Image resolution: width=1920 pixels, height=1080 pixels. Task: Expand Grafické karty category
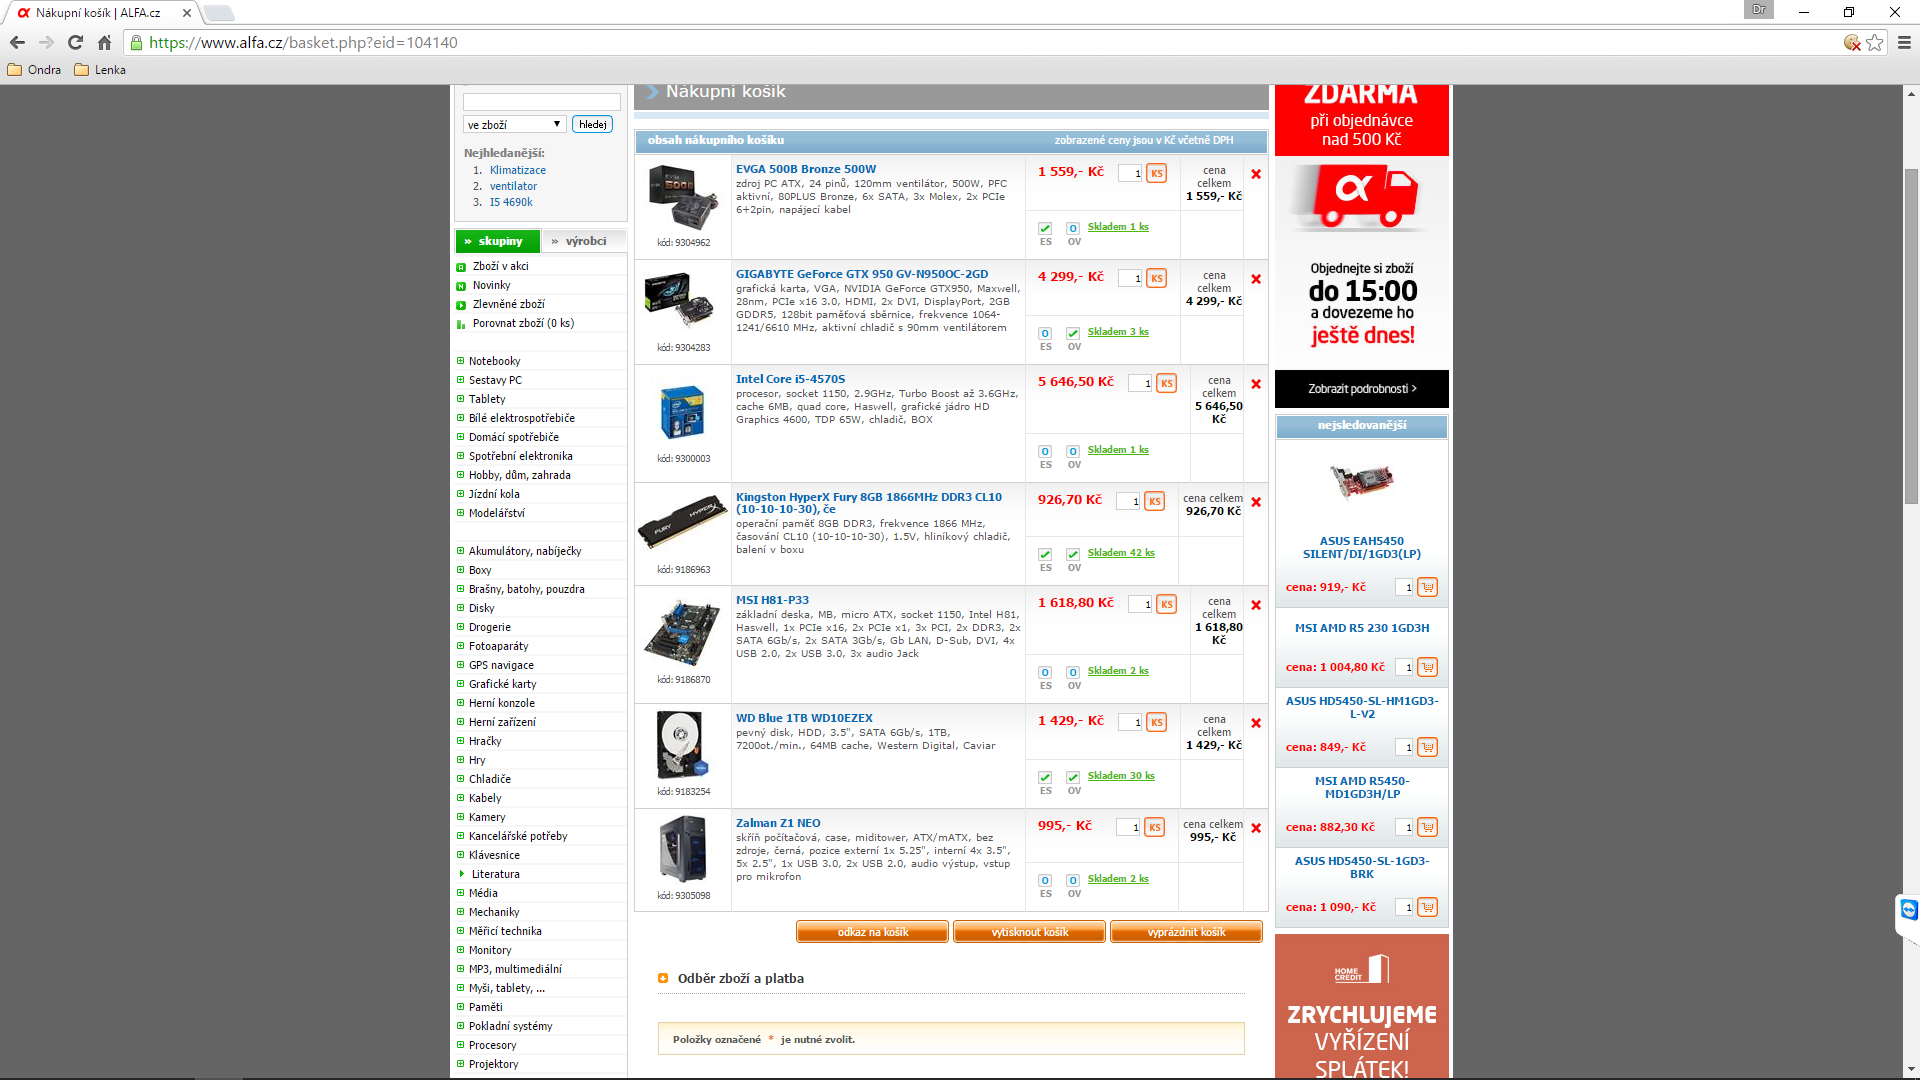(461, 684)
